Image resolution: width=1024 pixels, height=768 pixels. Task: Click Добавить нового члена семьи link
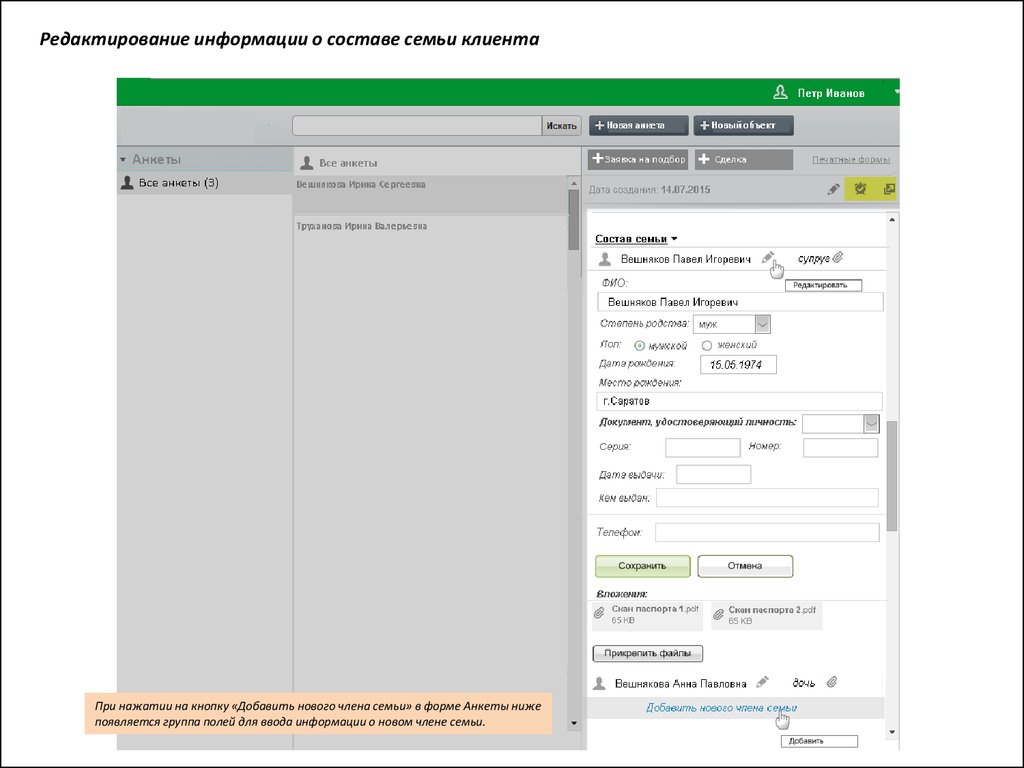point(721,708)
